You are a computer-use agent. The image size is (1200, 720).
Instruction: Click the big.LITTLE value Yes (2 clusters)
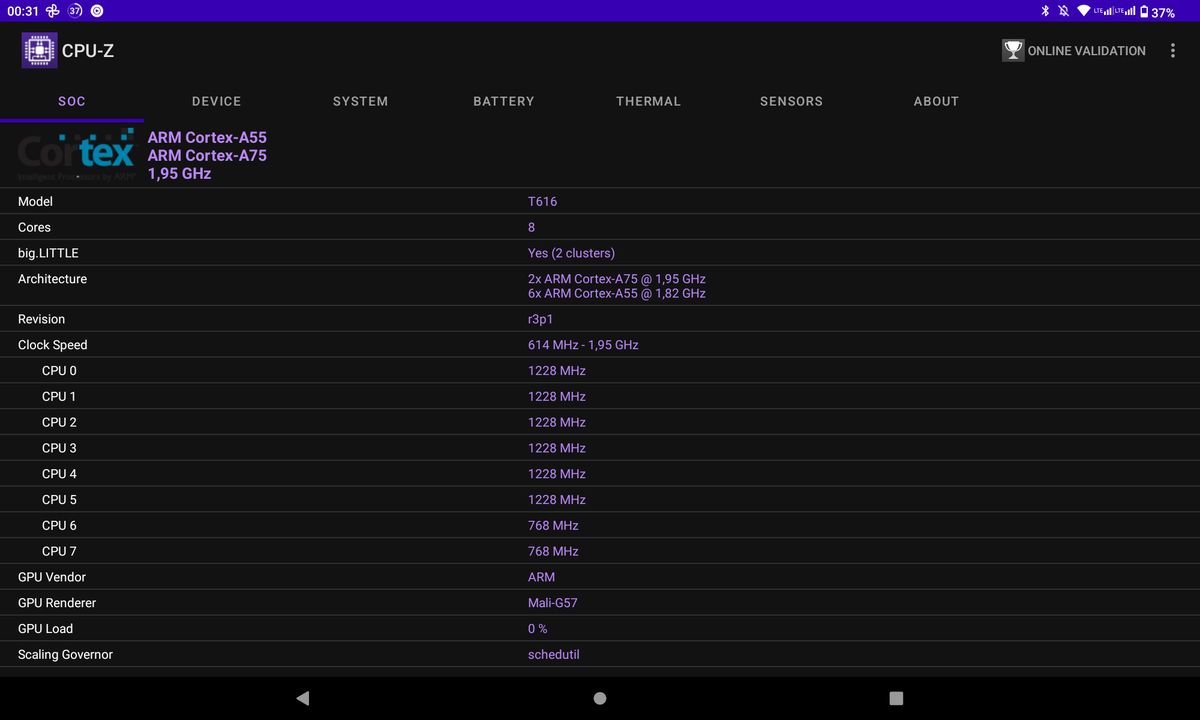pyautogui.click(x=571, y=253)
